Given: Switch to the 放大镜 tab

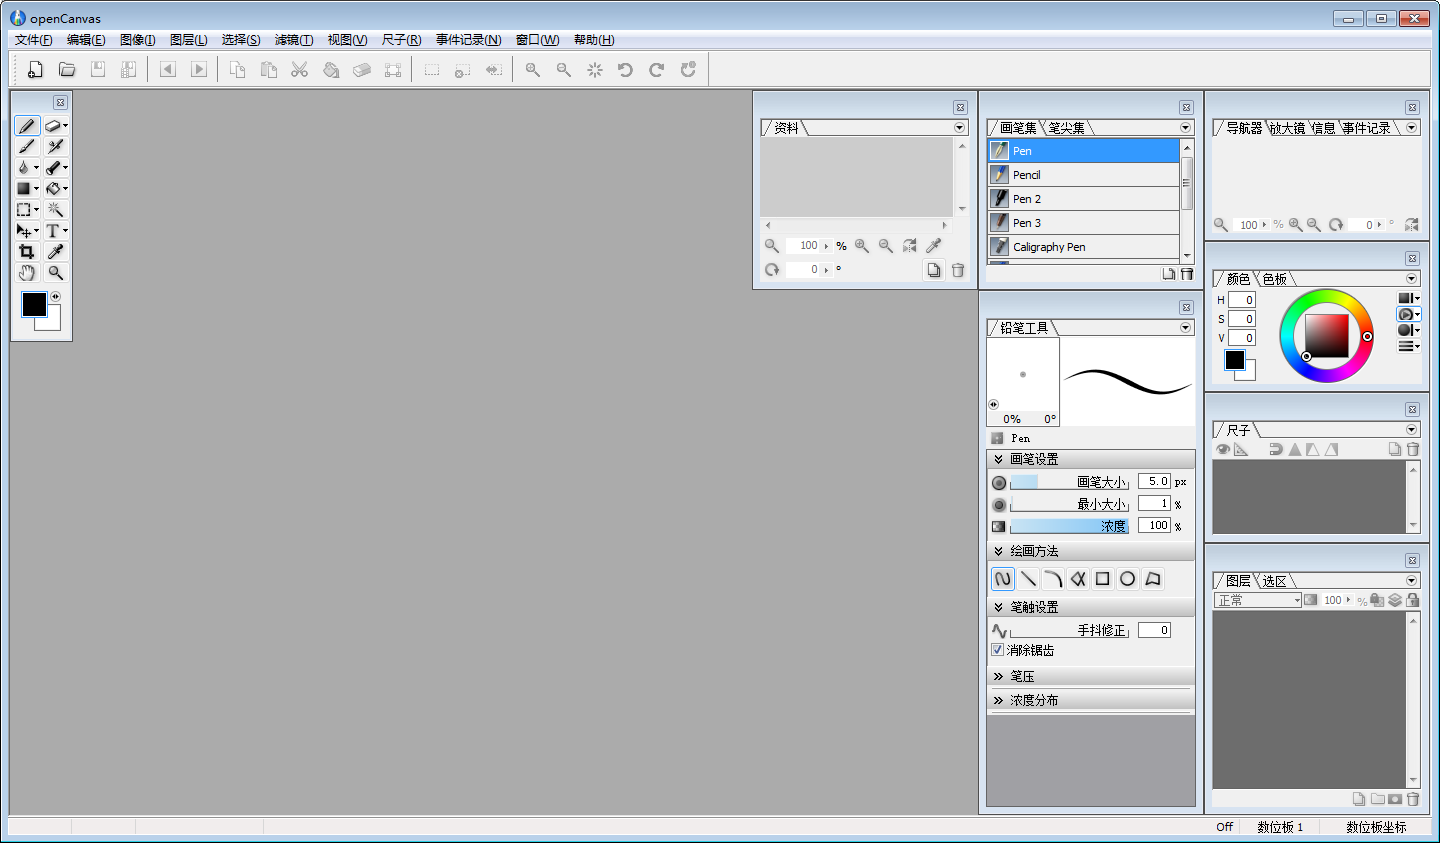Looking at the screenshot, I should [x=1287, y=128].
